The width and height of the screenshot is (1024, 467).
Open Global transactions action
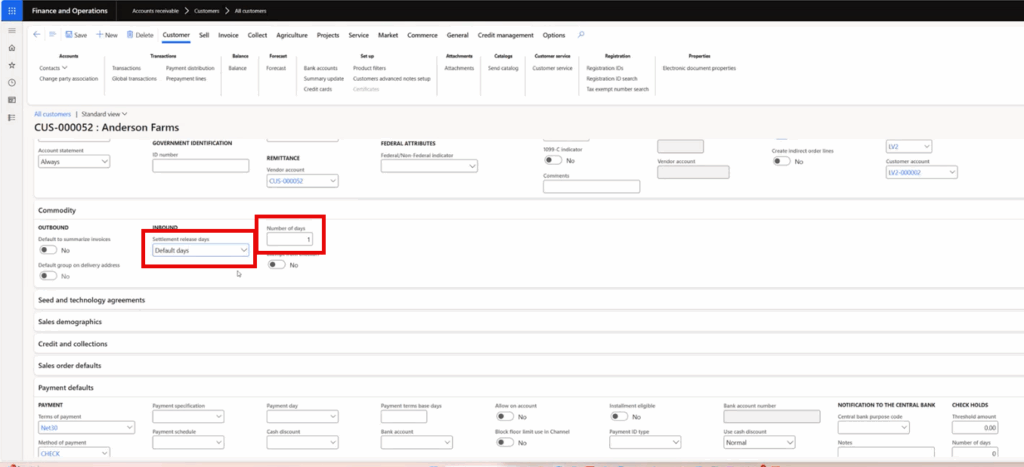135,78
